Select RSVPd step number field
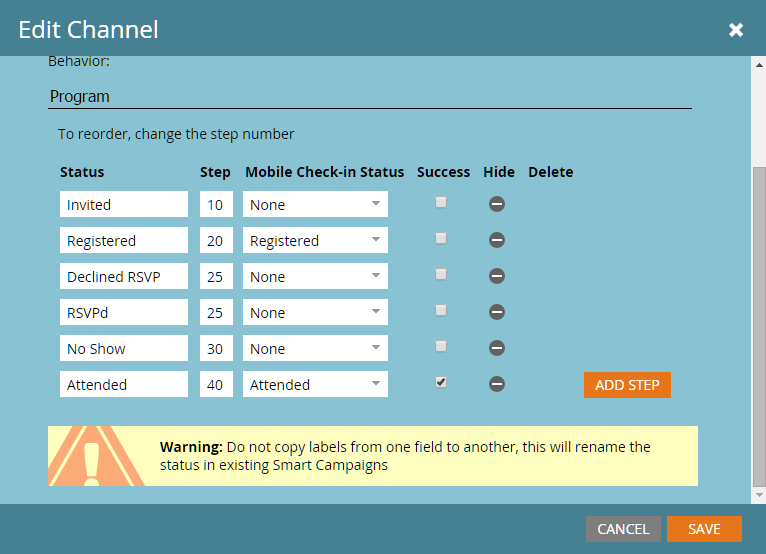The height and width of the screenshot is (554, 766). tap(216, 312)
